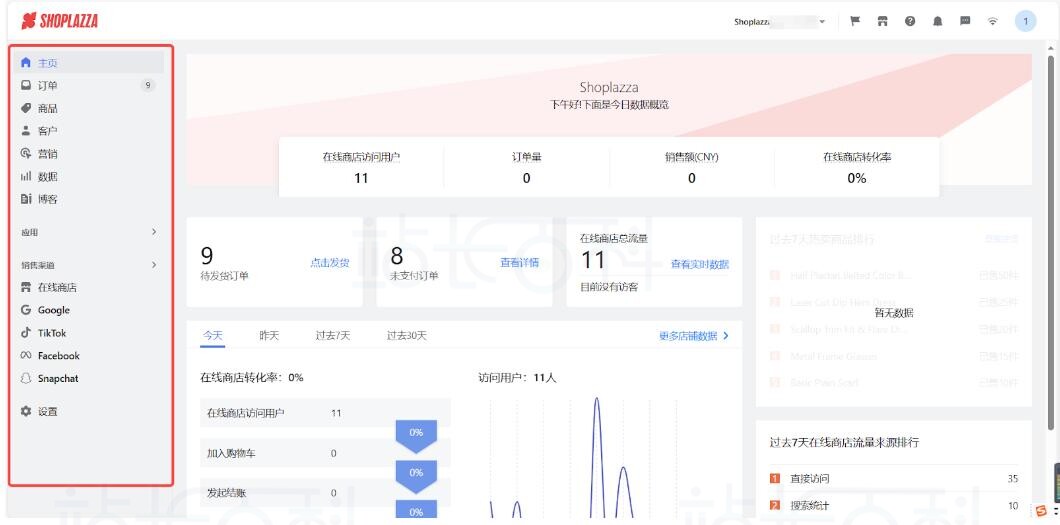Viewport: 1060px width, 525px height.
Task: Open the help question mark icon
Action: tap(910, 21)
